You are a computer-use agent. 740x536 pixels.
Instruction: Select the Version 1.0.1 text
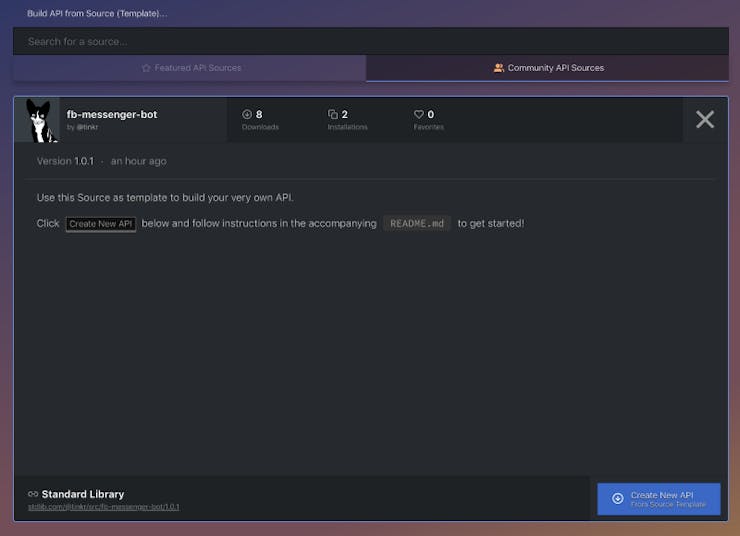tap(65, 161)
